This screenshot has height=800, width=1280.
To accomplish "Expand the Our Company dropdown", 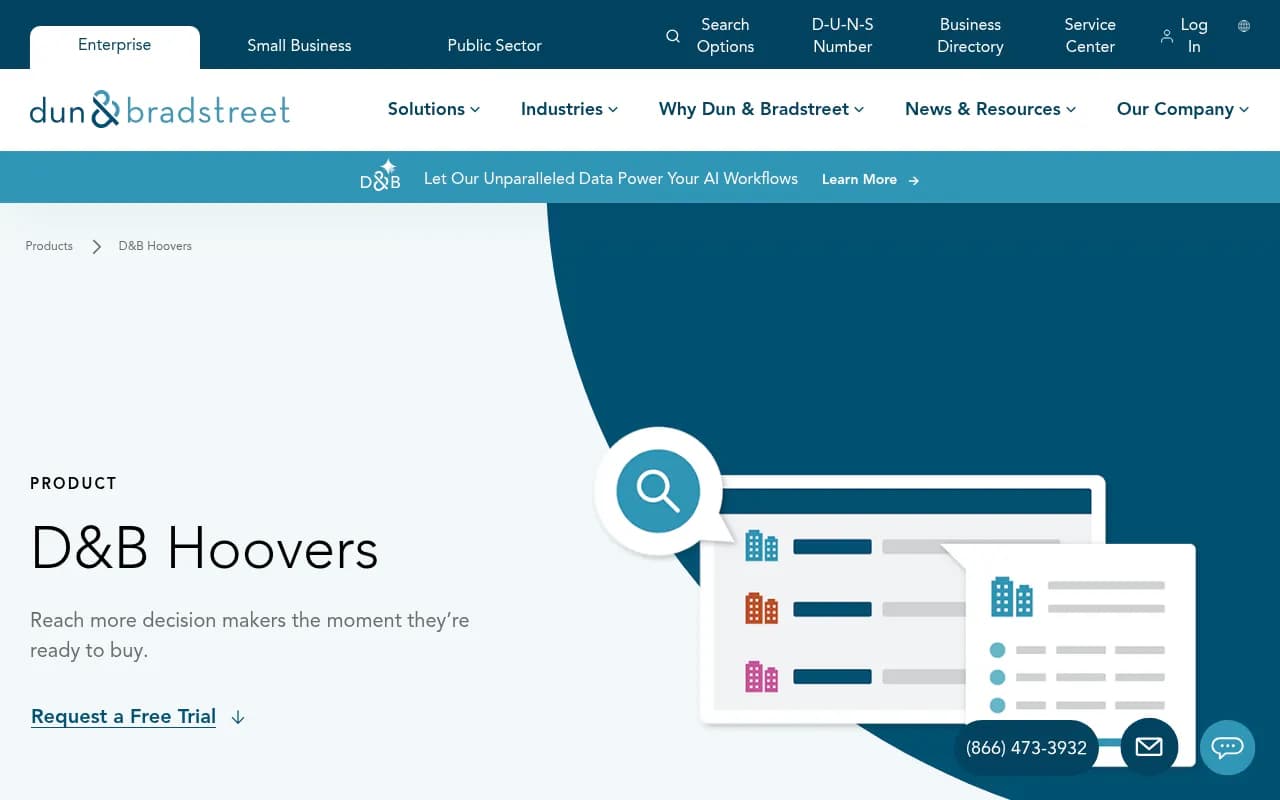I will click(x=1243, y=110).
